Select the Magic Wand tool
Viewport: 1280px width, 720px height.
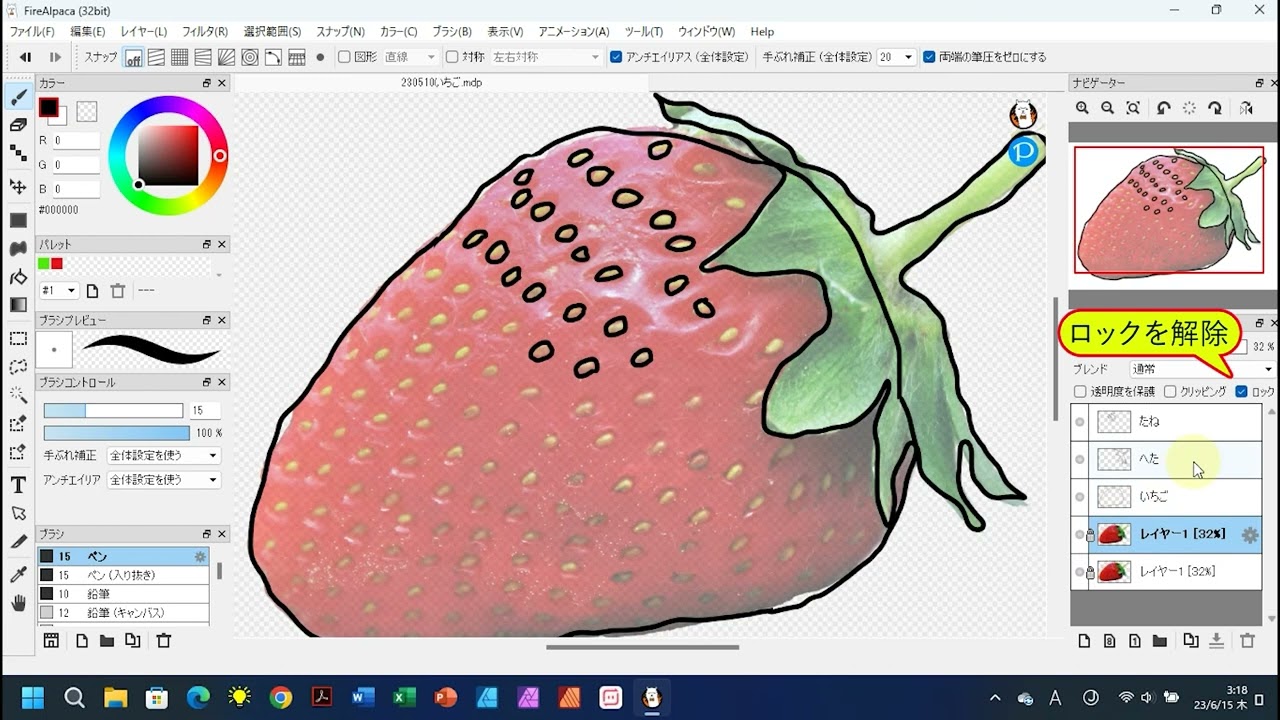tap(18, 395)
